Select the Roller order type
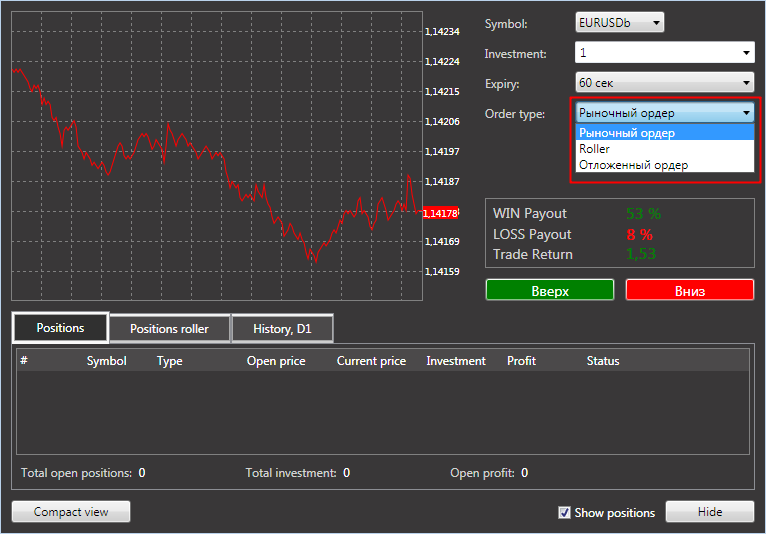 pyautogui.click(x=665, y=149)
